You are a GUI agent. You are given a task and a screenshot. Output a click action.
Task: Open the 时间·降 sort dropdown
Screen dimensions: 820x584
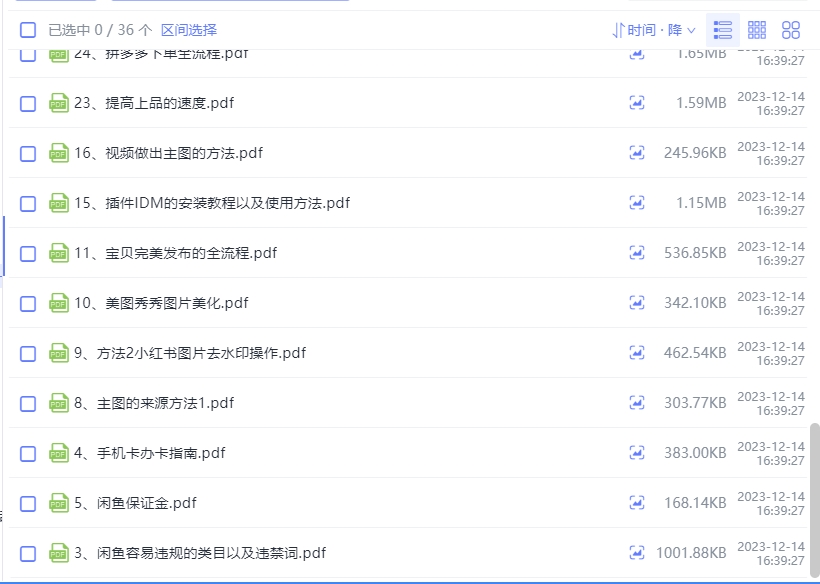654,30
